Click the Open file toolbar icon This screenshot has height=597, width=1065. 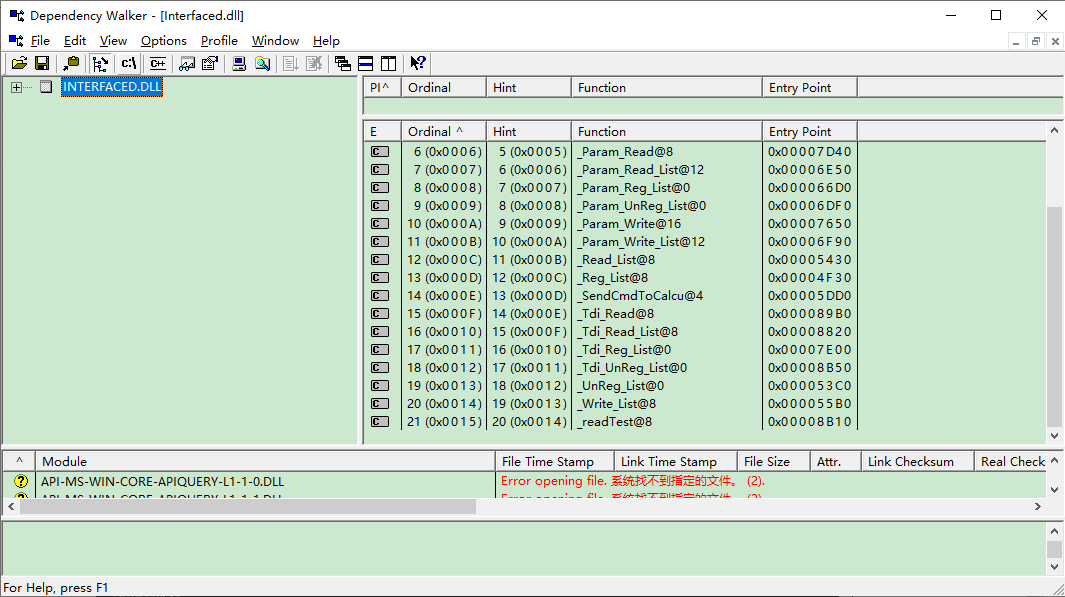(19, 63)
